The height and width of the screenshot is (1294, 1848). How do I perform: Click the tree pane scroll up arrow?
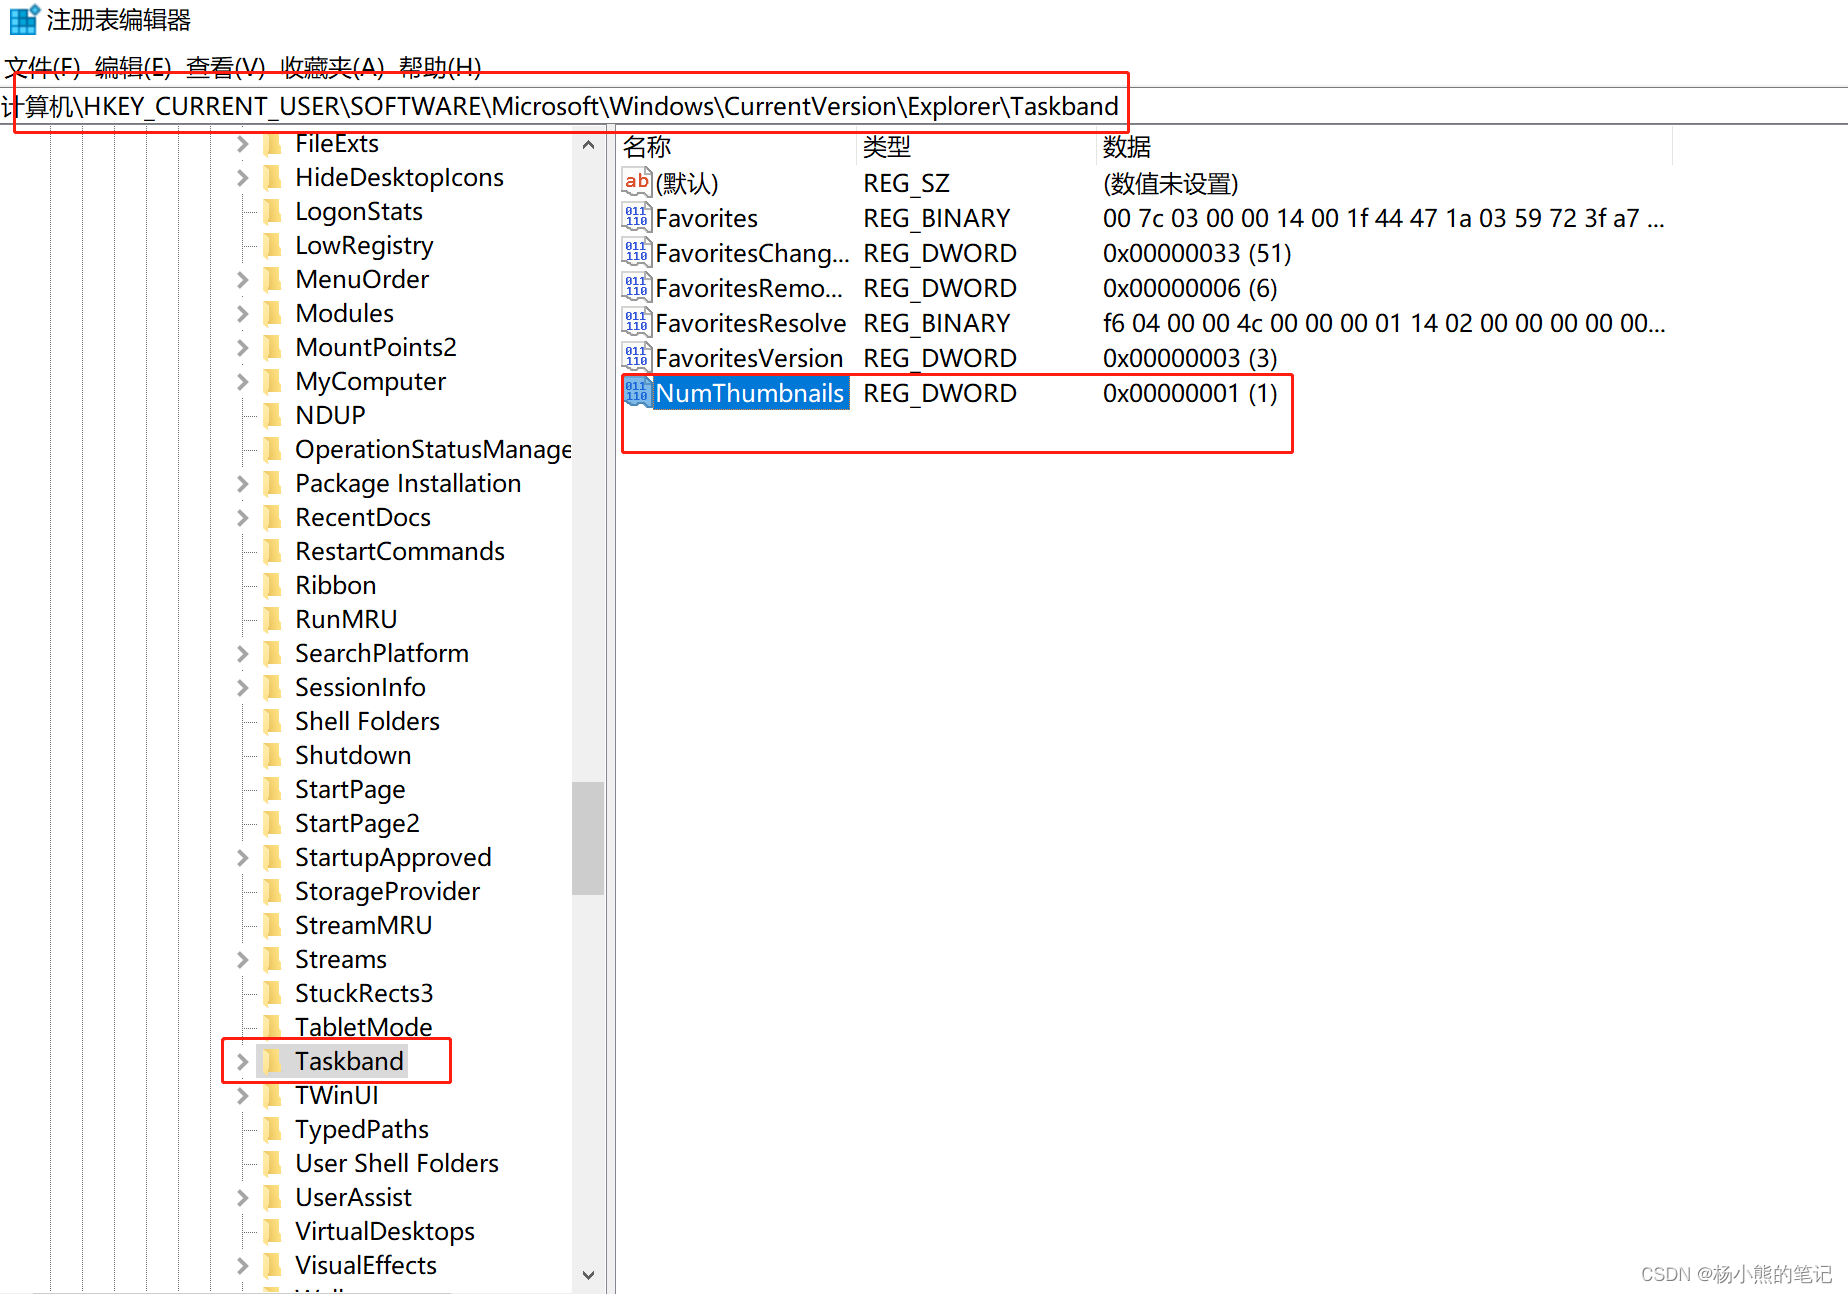588,145
